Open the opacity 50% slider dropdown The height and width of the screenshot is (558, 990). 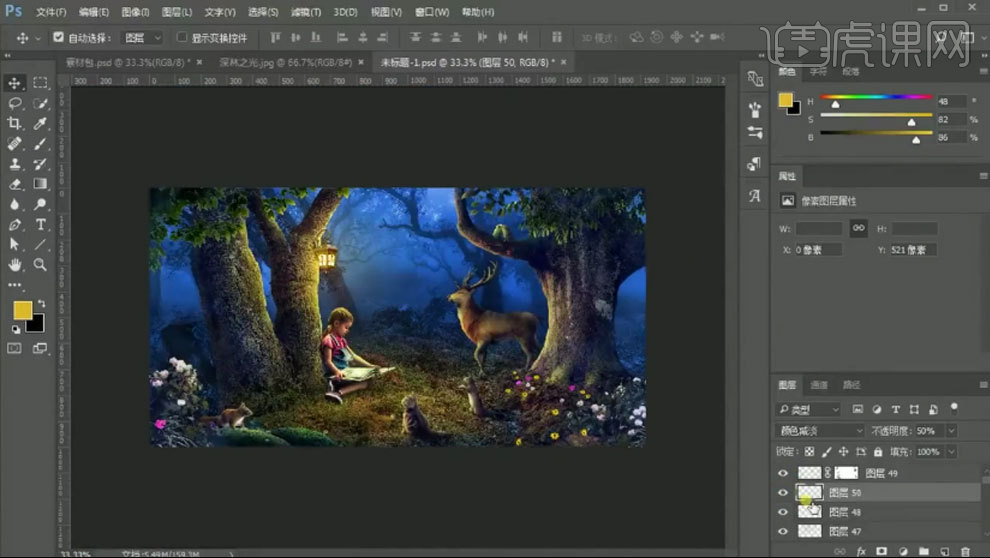[x=951, y=430]
